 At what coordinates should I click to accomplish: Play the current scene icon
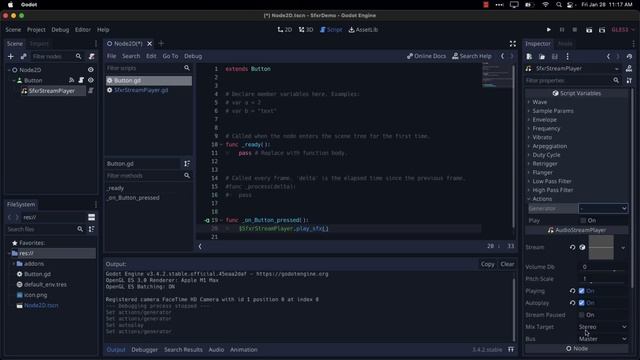point(589,30)
